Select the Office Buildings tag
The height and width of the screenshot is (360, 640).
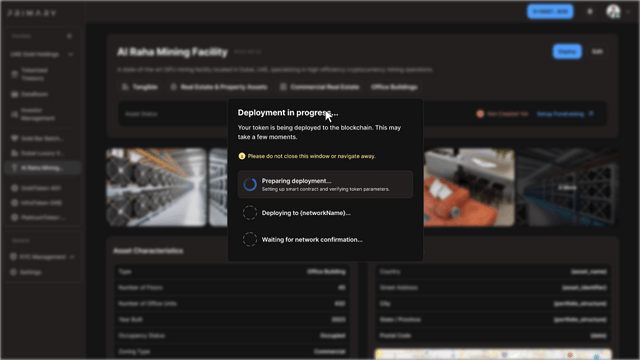point(394,87)
